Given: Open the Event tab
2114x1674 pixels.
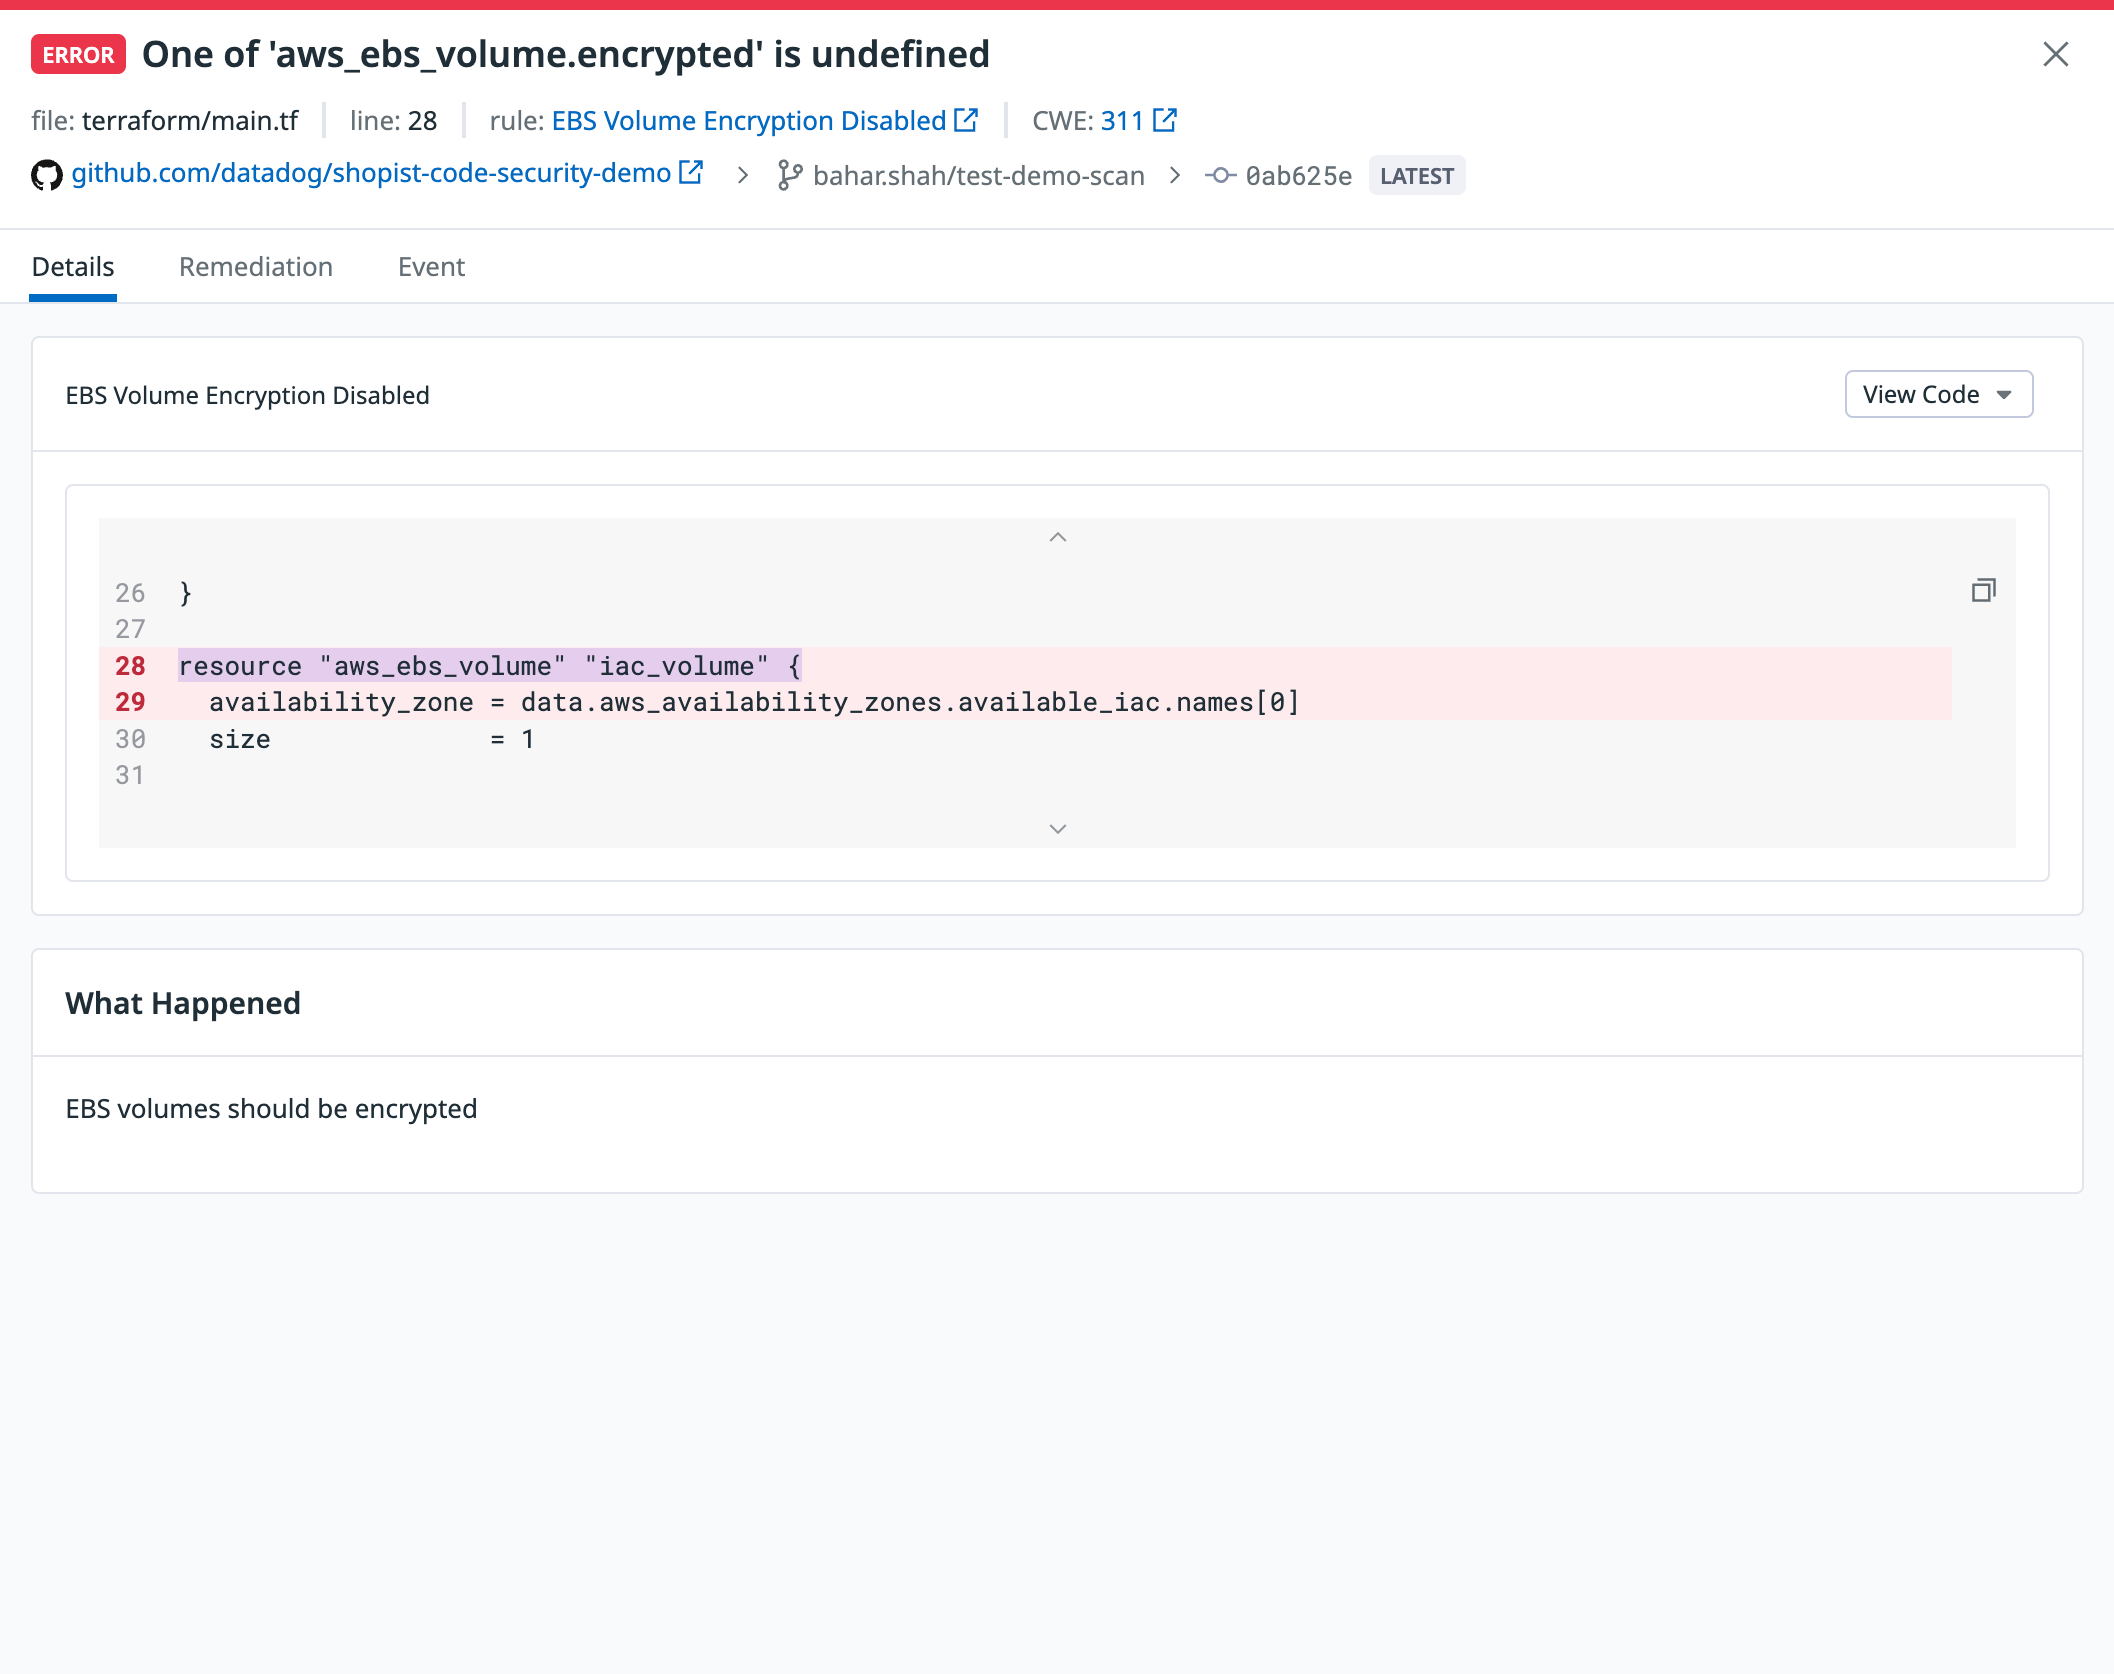Looking at the screenshot, I should pyautogui.click(x=431, y=267).
